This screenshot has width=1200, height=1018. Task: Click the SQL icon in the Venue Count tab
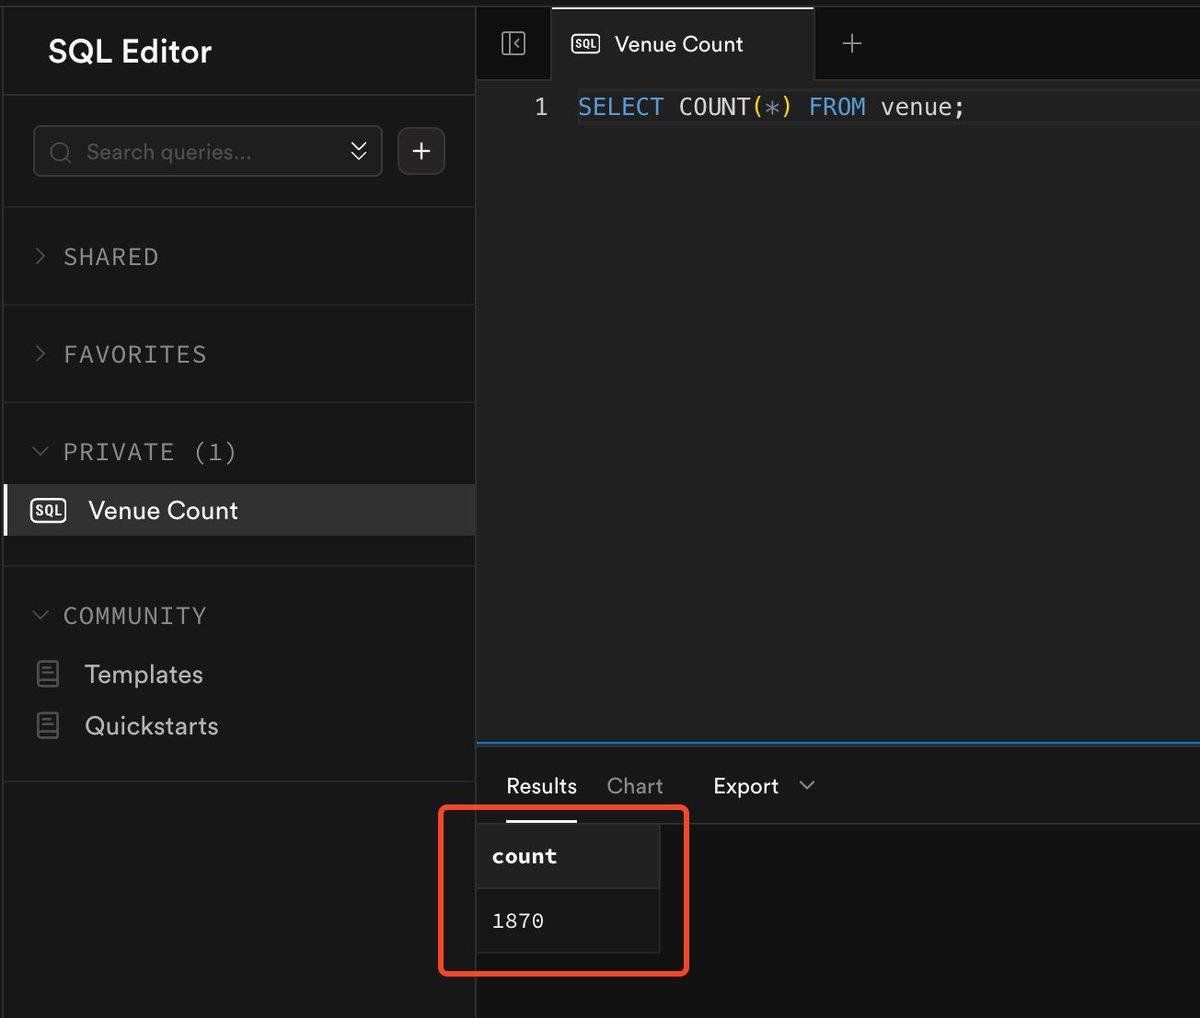[x=585, y=44]
